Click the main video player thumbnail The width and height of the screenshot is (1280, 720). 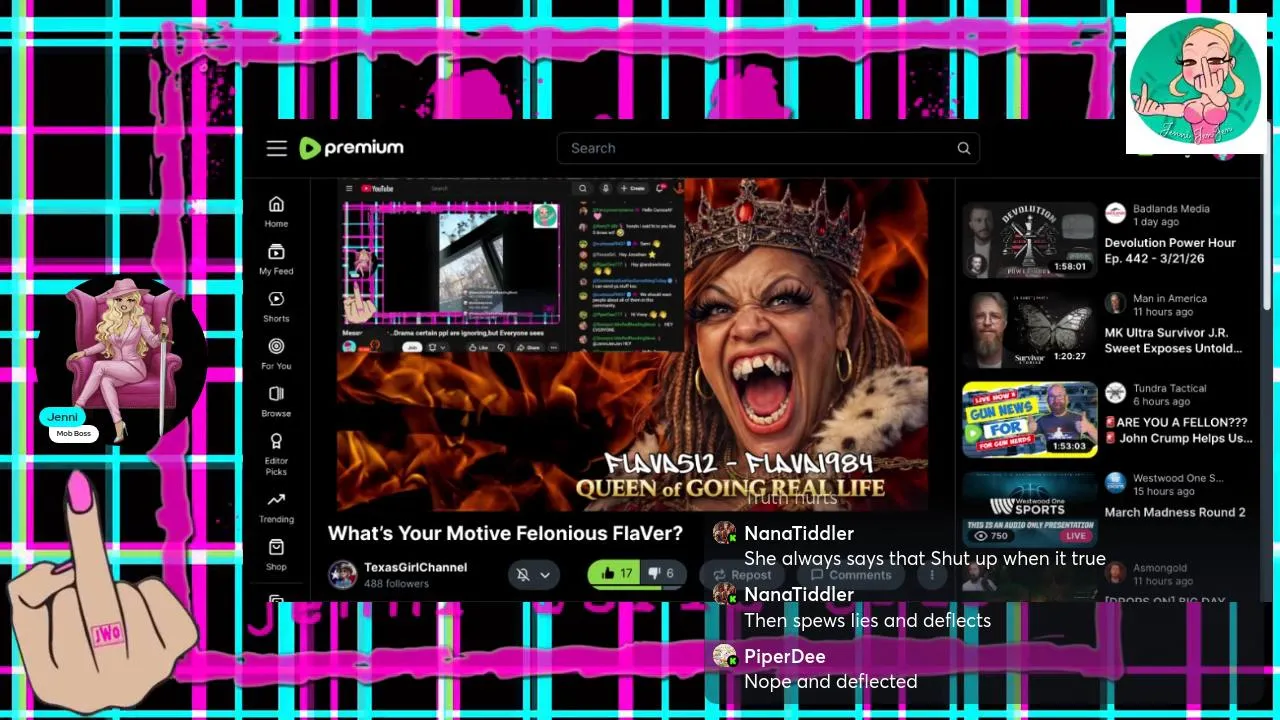(632, 345)
